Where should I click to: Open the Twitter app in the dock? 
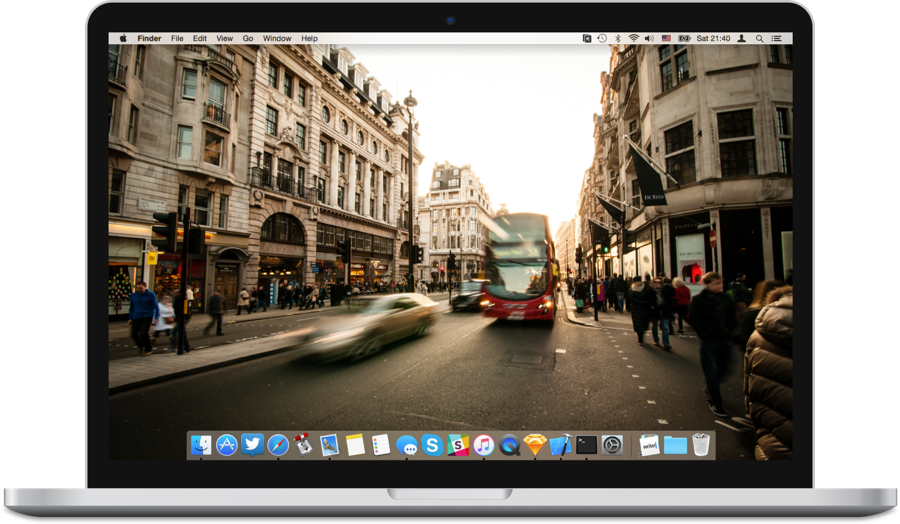pos(253,445)
